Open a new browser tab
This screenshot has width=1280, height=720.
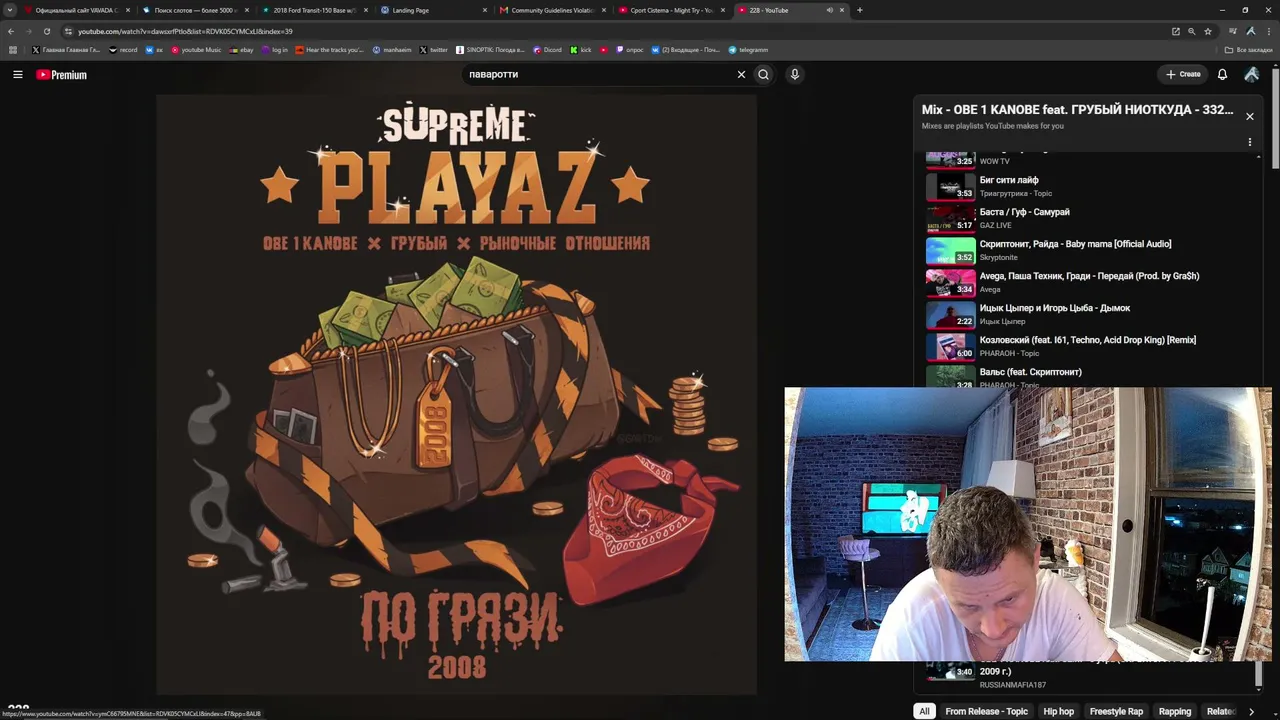point(860,10)
